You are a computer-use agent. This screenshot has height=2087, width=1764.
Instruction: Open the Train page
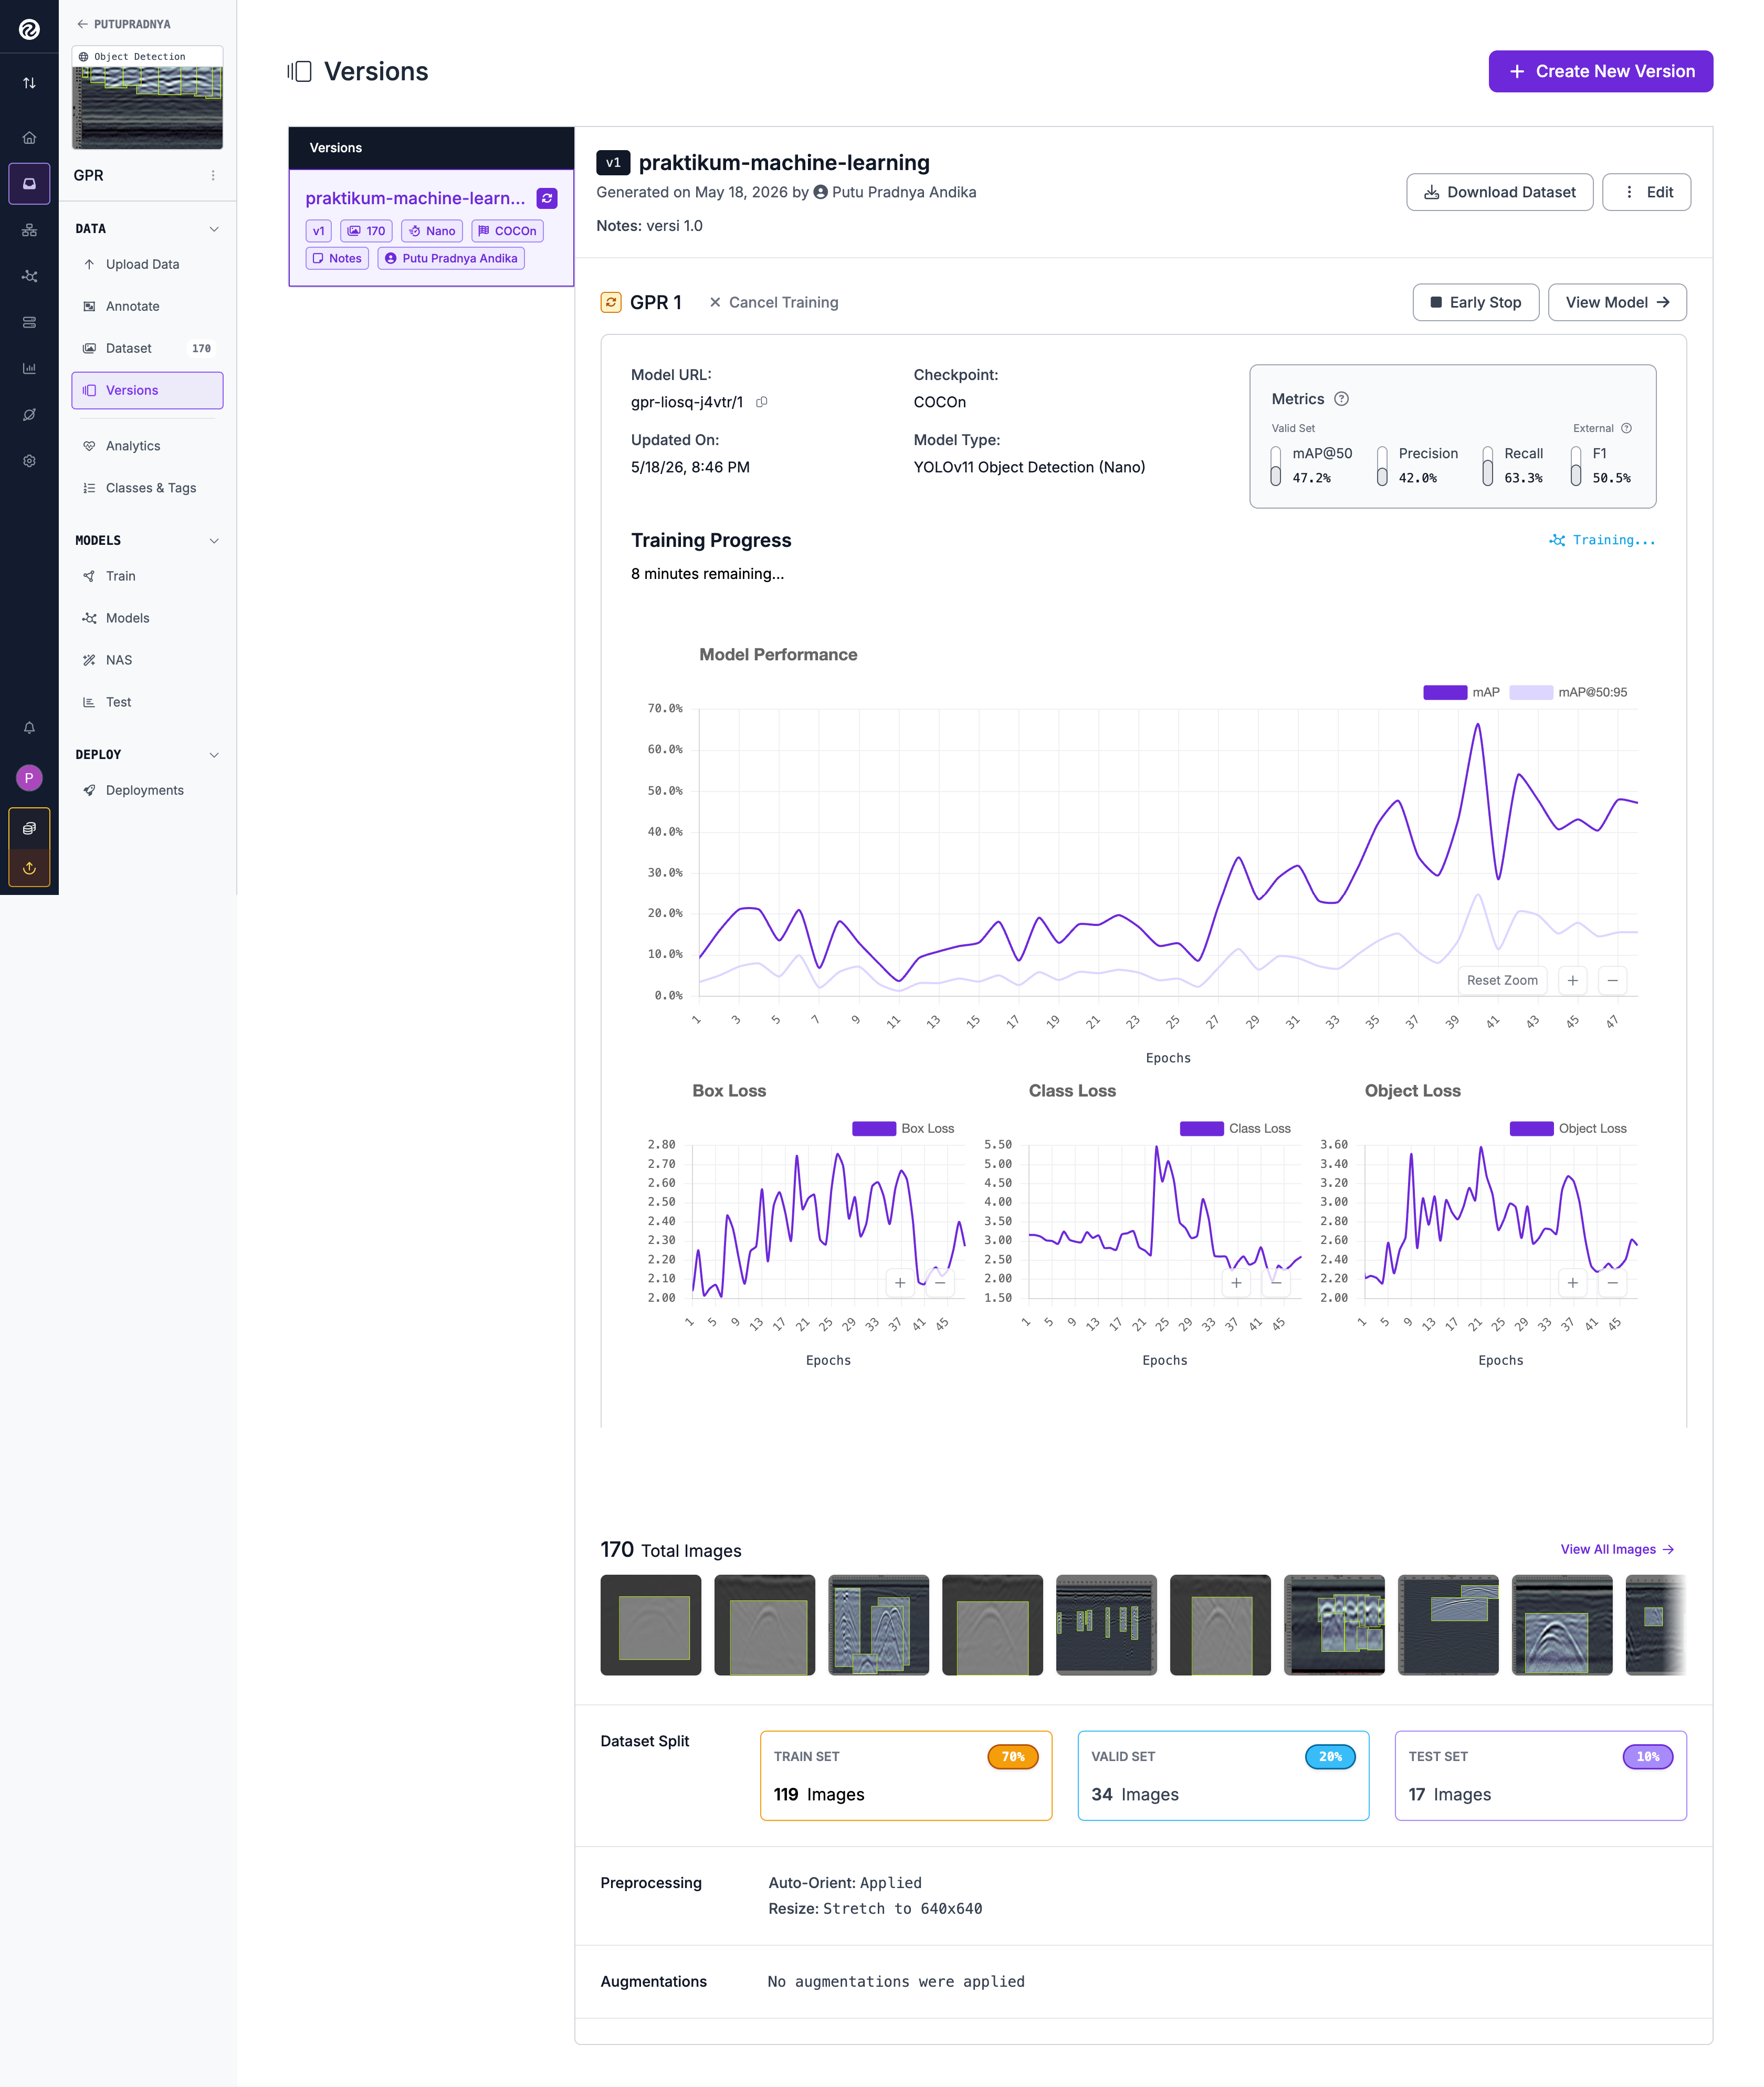[x=147, y=576]
